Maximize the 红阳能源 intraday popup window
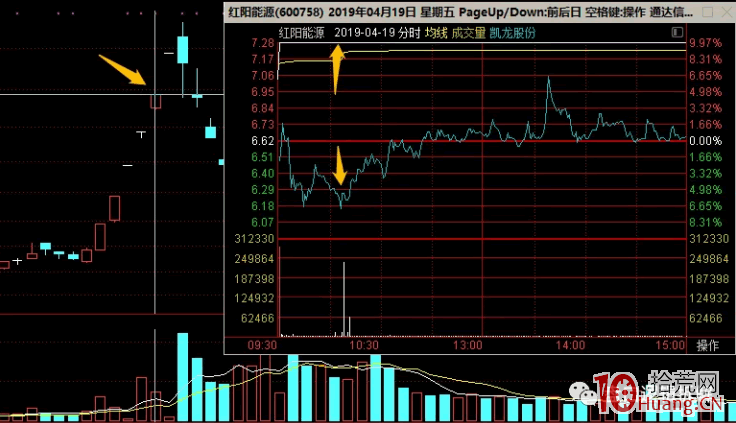The image size is (736, 423). click(x=707, y=12)
